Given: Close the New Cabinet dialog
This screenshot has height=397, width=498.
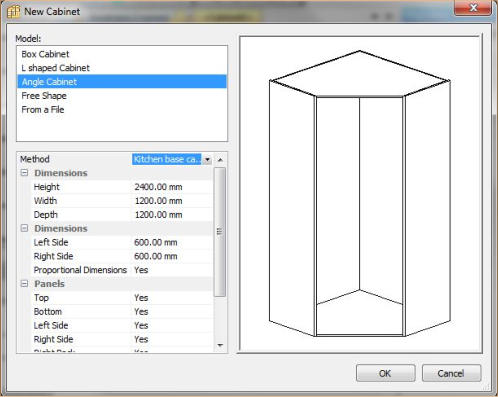Looking at the screenshot, I should pos(473,8).
